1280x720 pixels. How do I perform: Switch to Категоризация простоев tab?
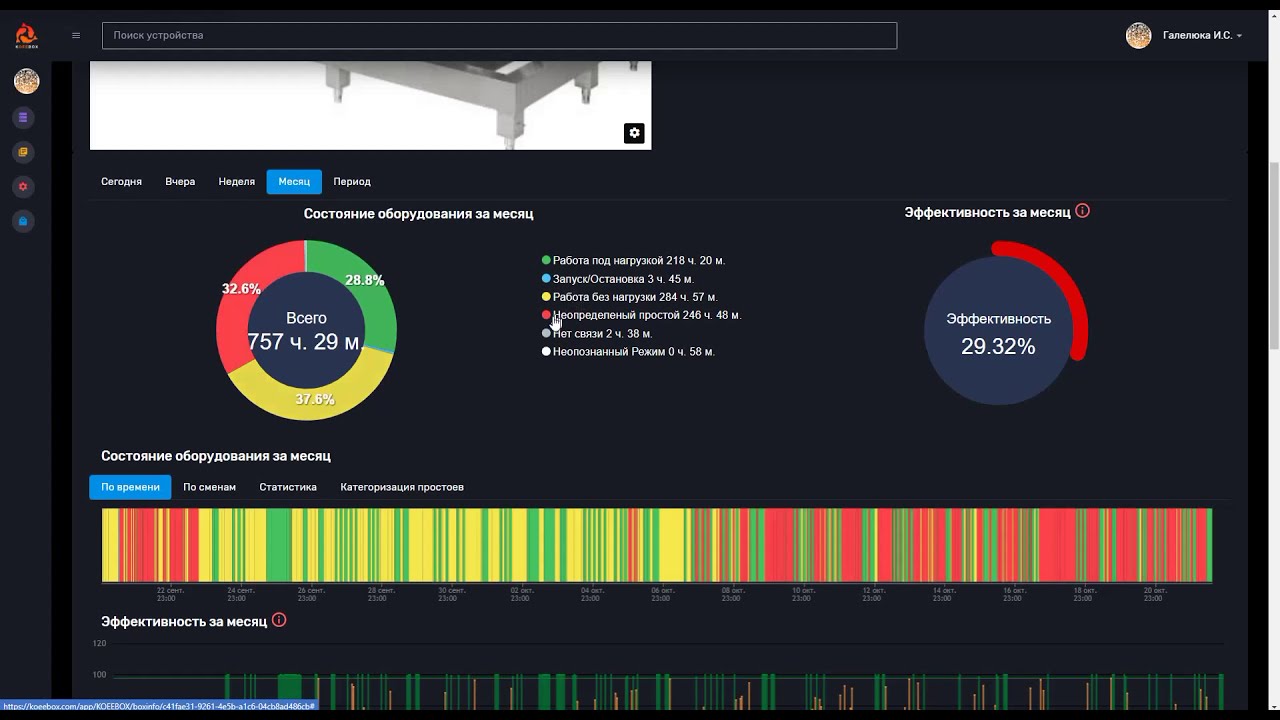click(402, 487)
